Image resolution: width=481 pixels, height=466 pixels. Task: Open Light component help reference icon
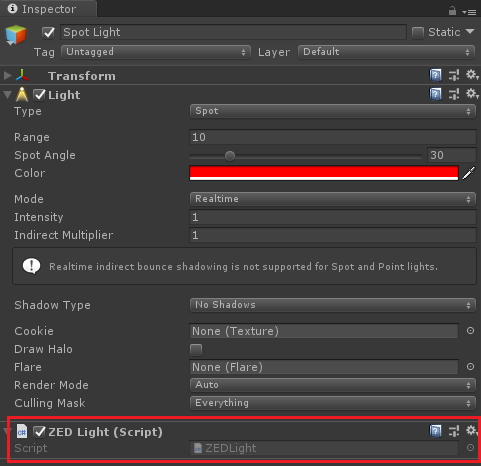(435, 94)
